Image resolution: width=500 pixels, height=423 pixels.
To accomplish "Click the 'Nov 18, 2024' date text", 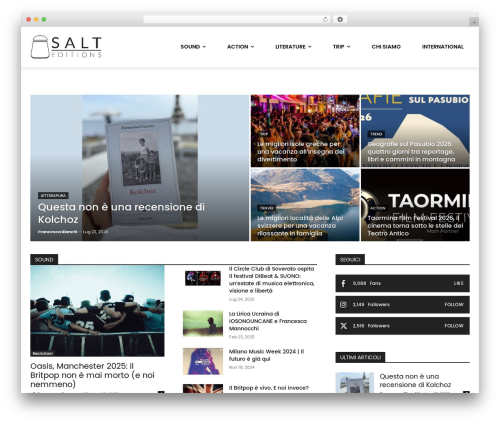I will tap(241, 367).
